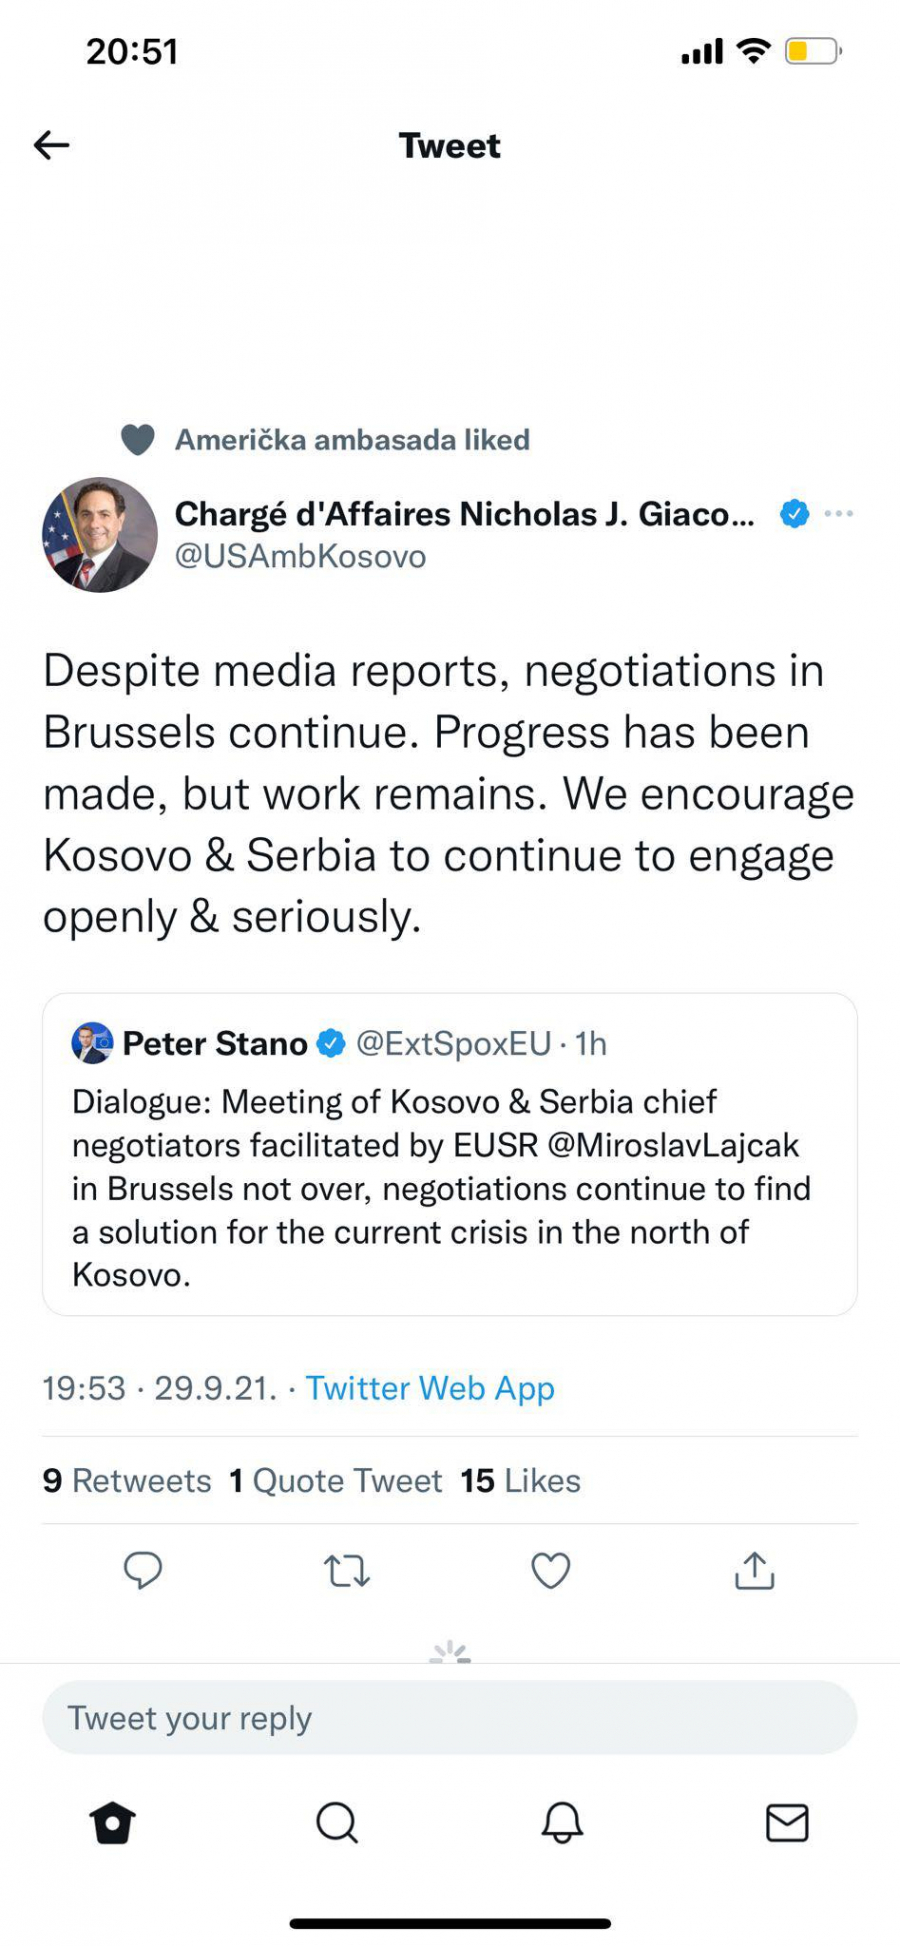
Task: Tap the share upload icon
Action: coord(755,1571)
